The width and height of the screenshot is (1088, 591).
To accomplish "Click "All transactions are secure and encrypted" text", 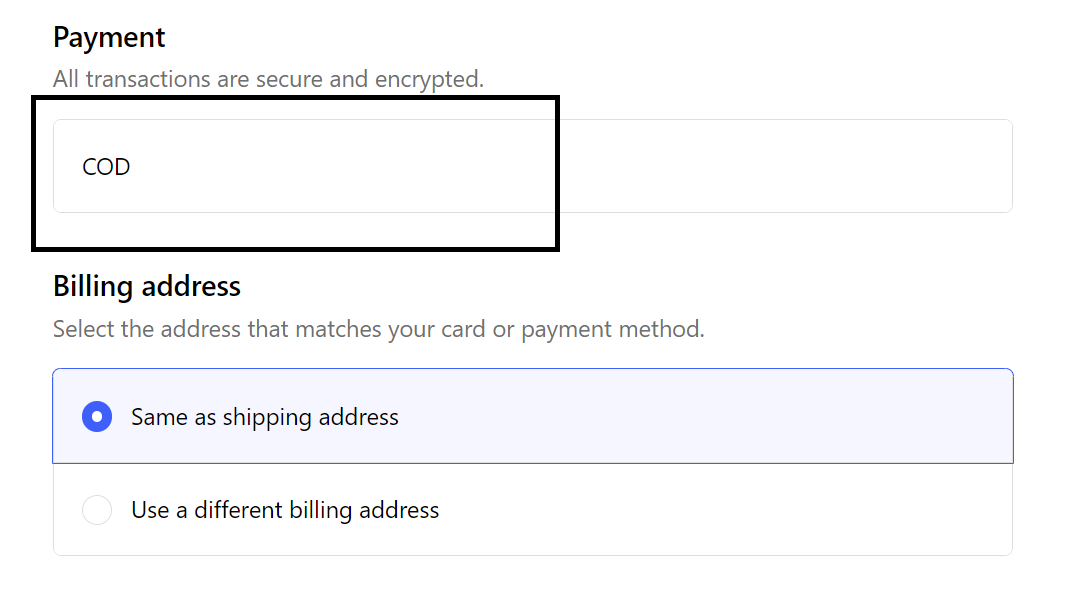I will click(268, 79).
